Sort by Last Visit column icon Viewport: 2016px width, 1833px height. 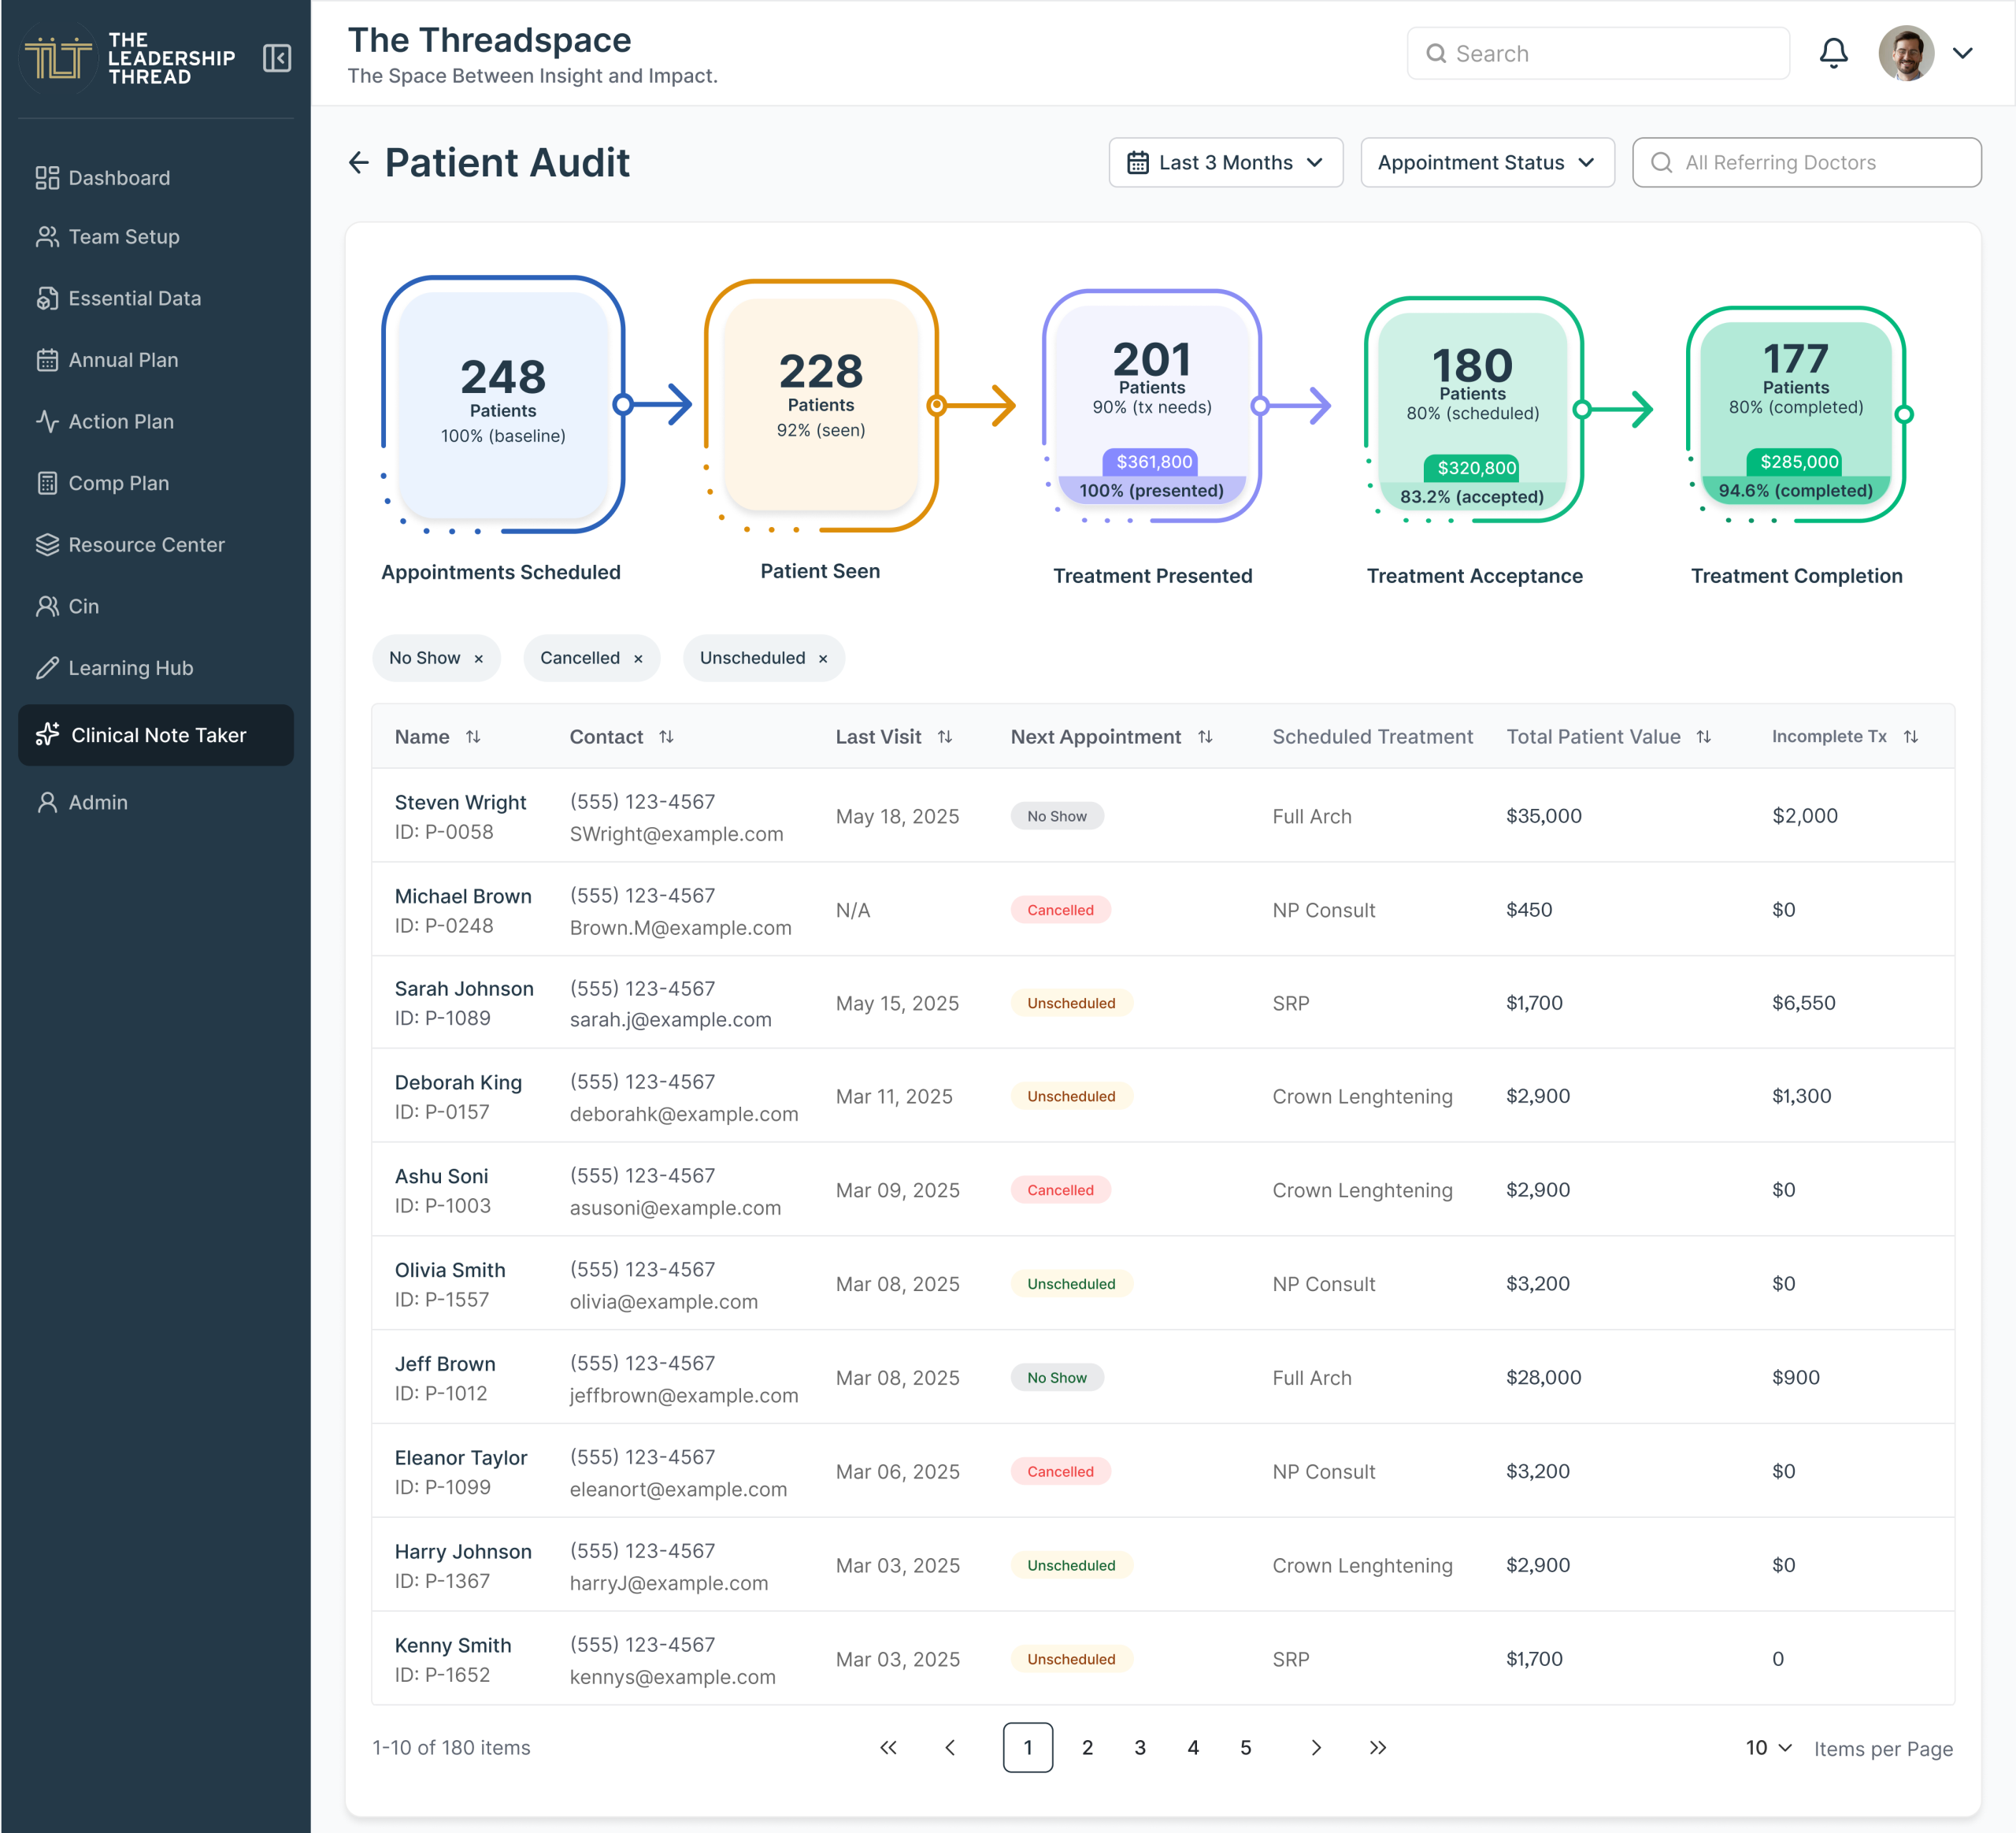click(945, 737)
